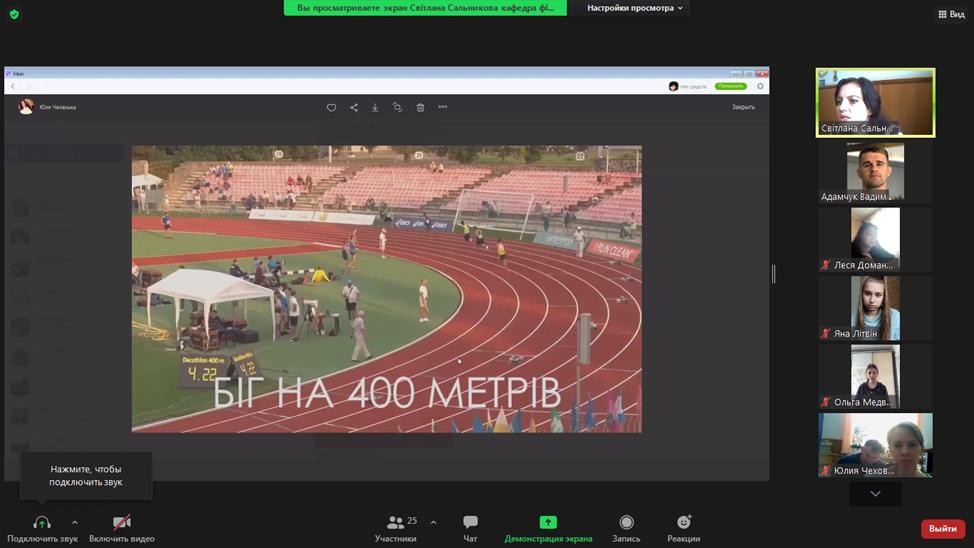Like the image with heart icon
This screenshot has width=974, height=548.
click(332, 107)
